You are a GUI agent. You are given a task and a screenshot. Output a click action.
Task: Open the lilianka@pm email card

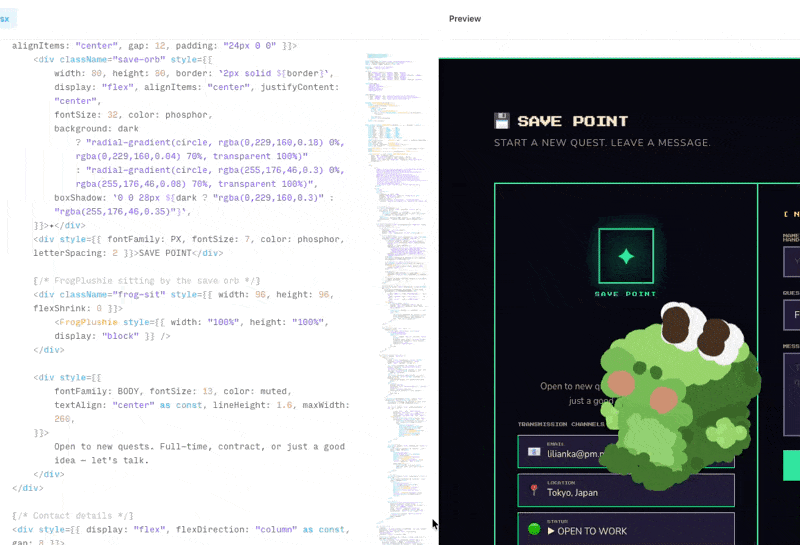(626, 452)
